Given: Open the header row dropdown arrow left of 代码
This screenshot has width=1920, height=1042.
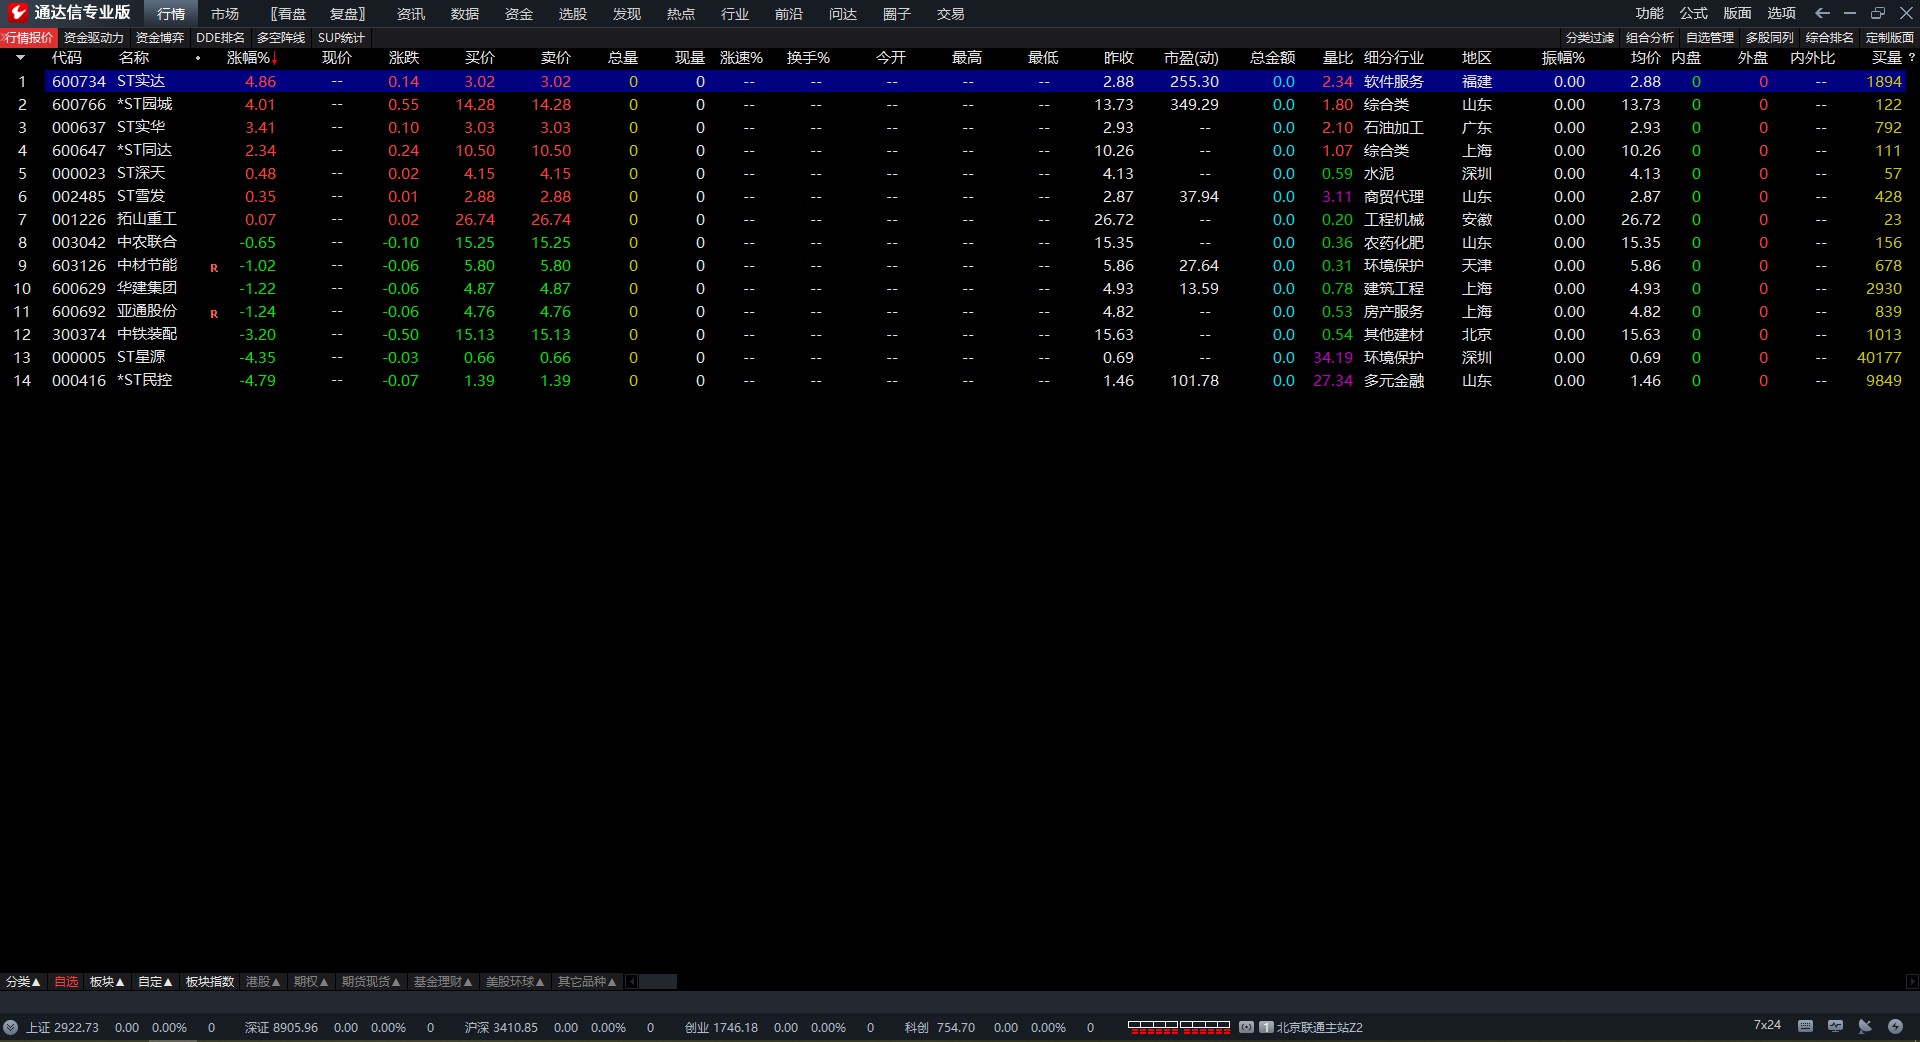Looking at the screenshot, I should (20, 58).
